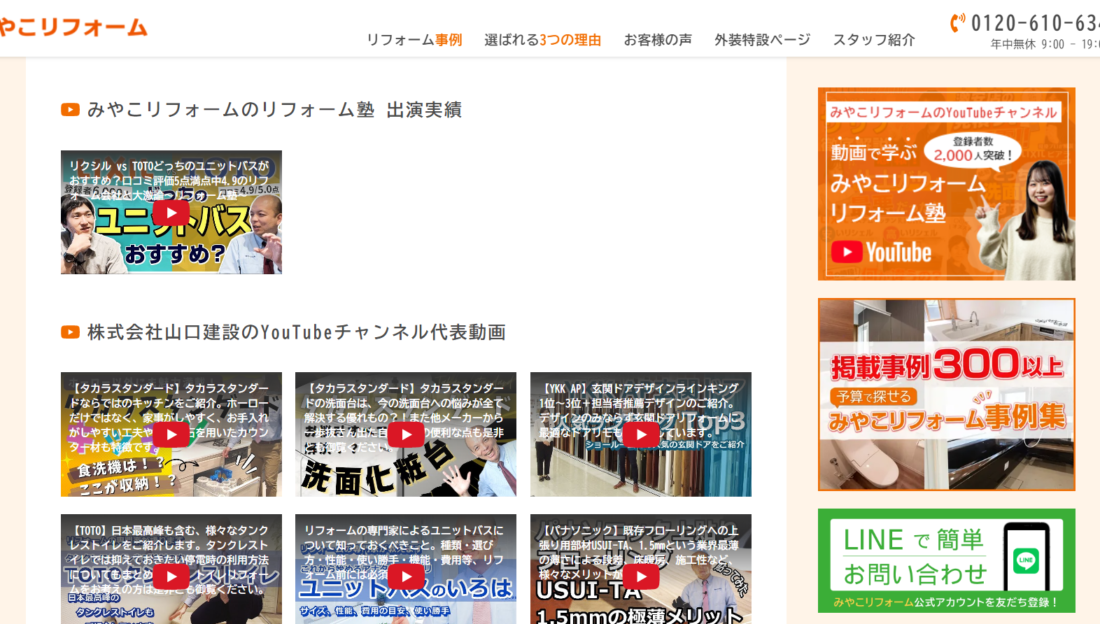Viewport: 1100px width, 624px height.
Task: Open 外装特設ページ menu item
Action: click(762, 40)
